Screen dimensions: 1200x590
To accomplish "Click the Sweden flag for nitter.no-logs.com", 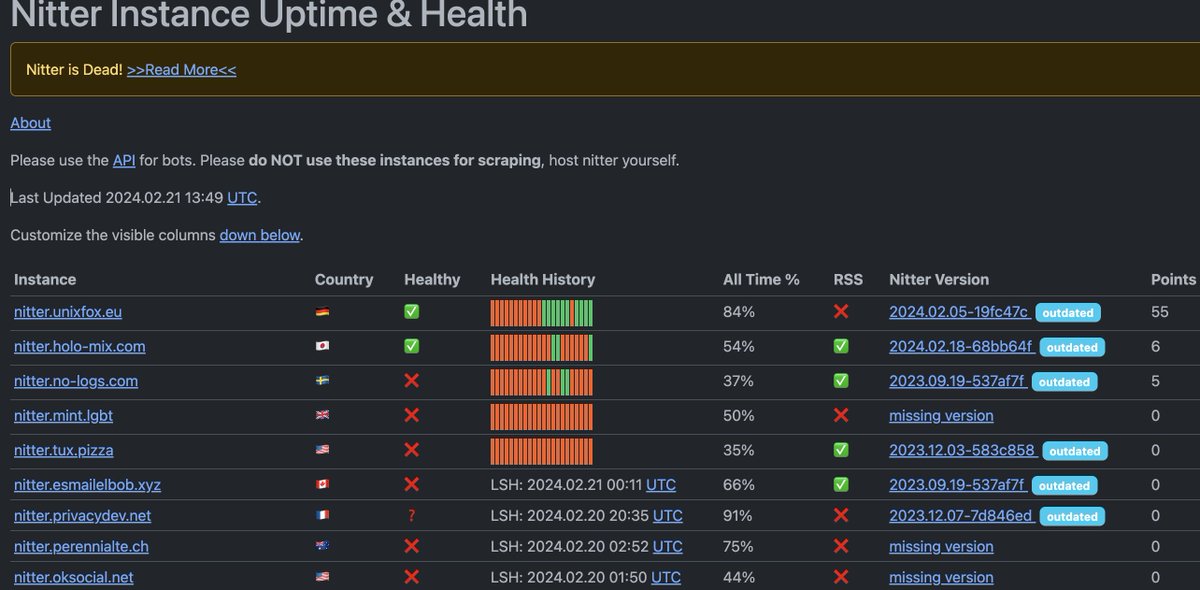I will pos(322,381).
